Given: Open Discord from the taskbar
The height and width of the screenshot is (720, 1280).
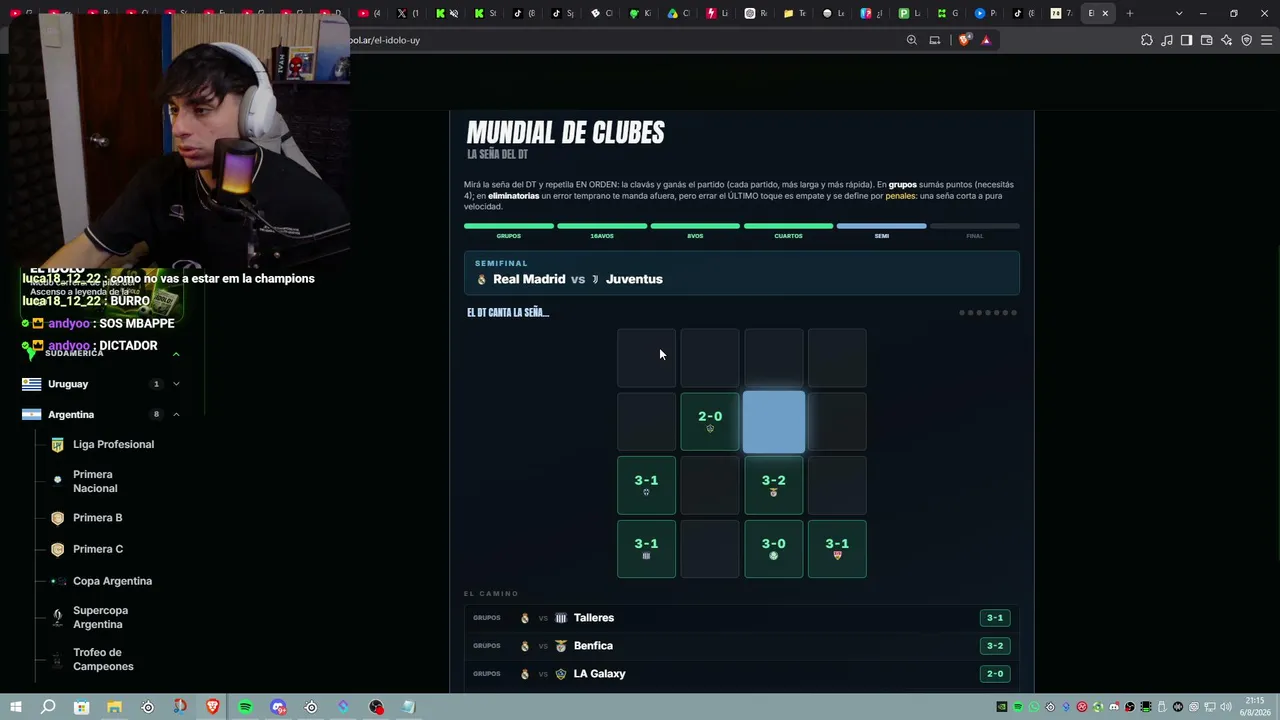Looking at the screenshot, I should (x=278, y=707).
